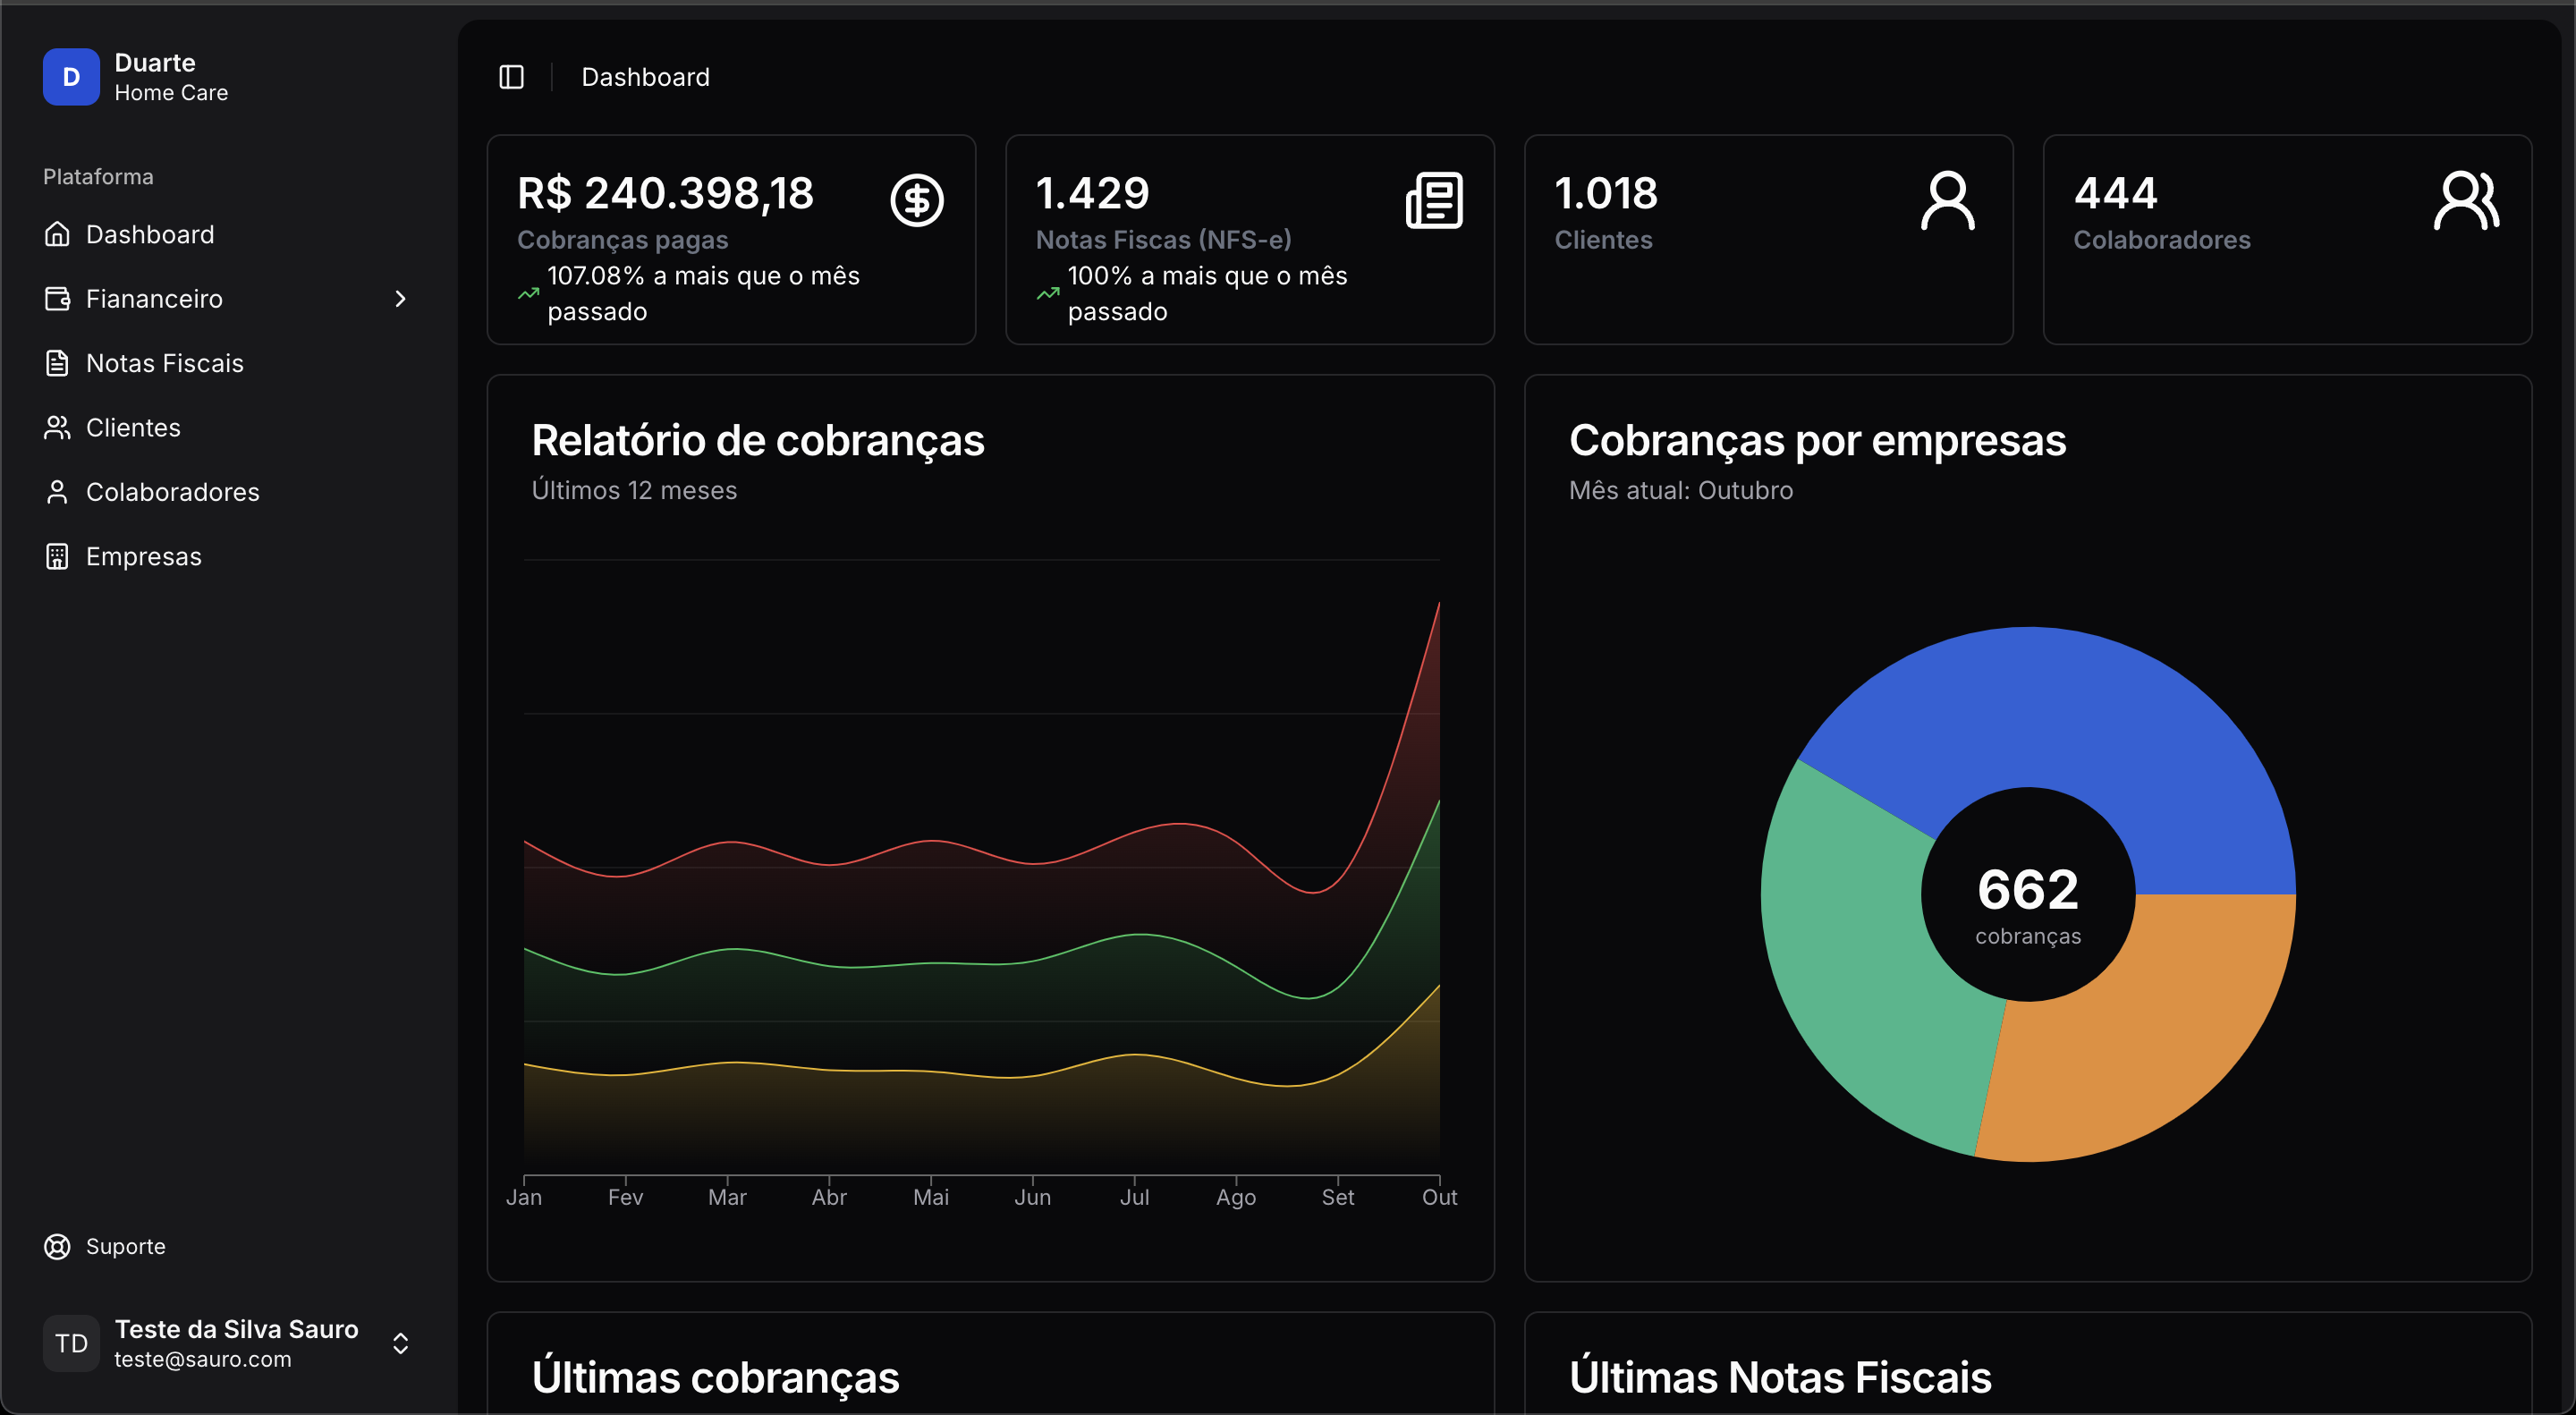
Task: Click the Fiananceiro wallet icon
Action: [x=57, y=298]
